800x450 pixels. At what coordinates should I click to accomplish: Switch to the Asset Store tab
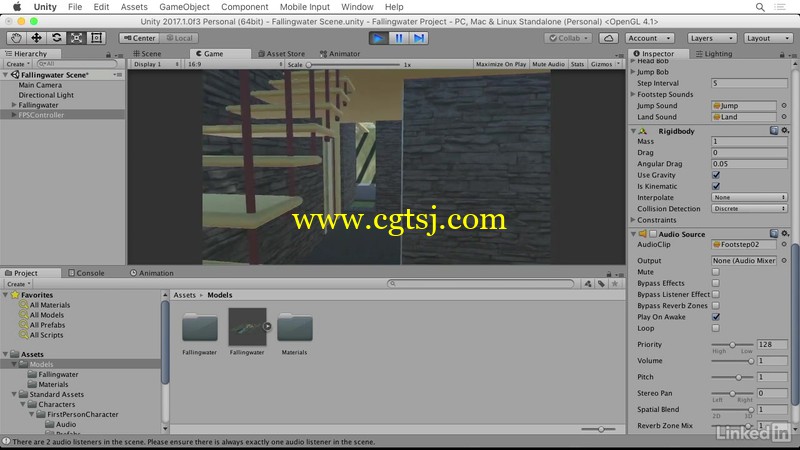281,54
